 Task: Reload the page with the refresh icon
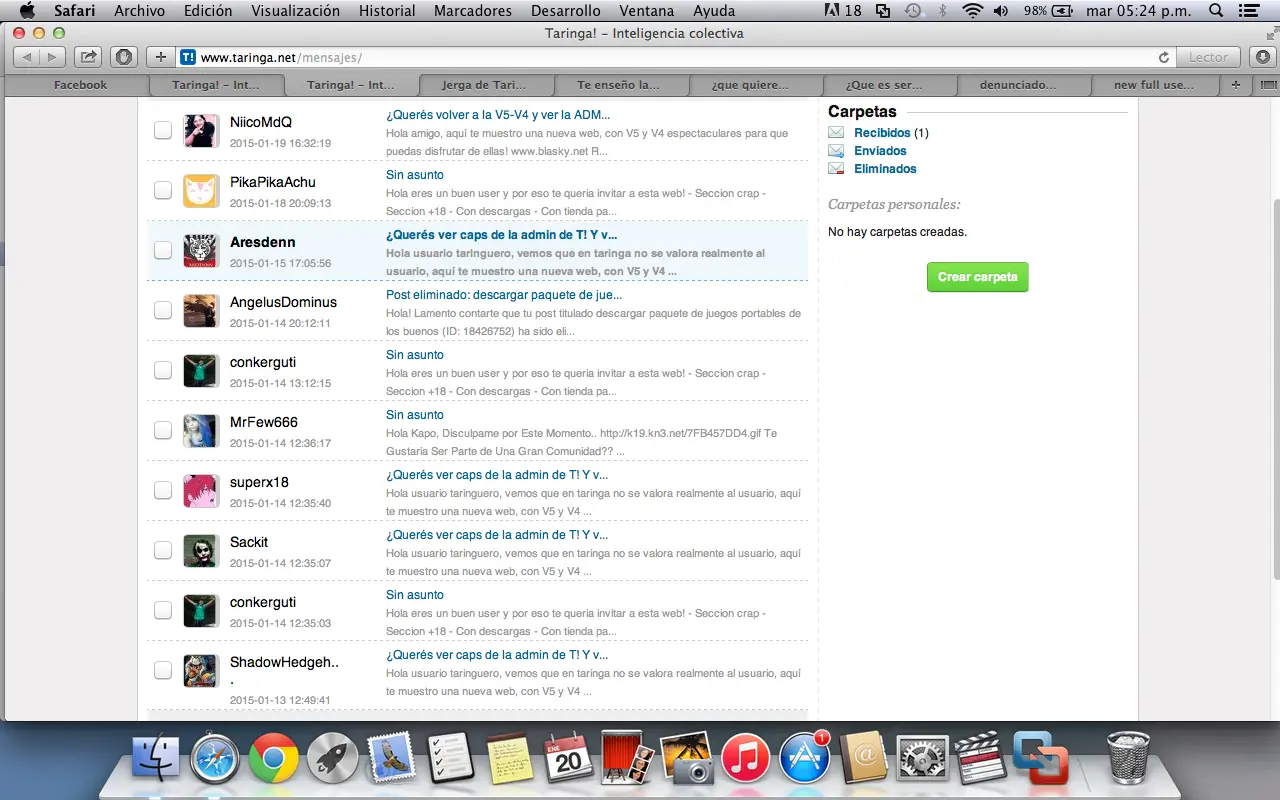tap(1163, 58)
